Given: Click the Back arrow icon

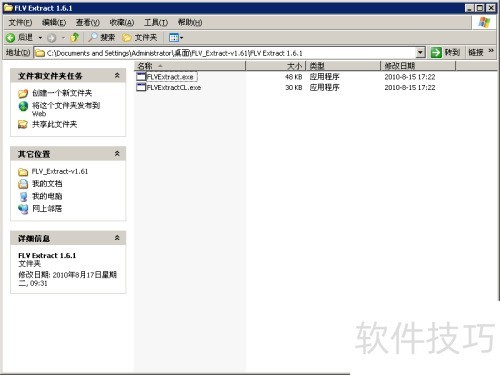Looking at the screenshot, I should [11, 38].
